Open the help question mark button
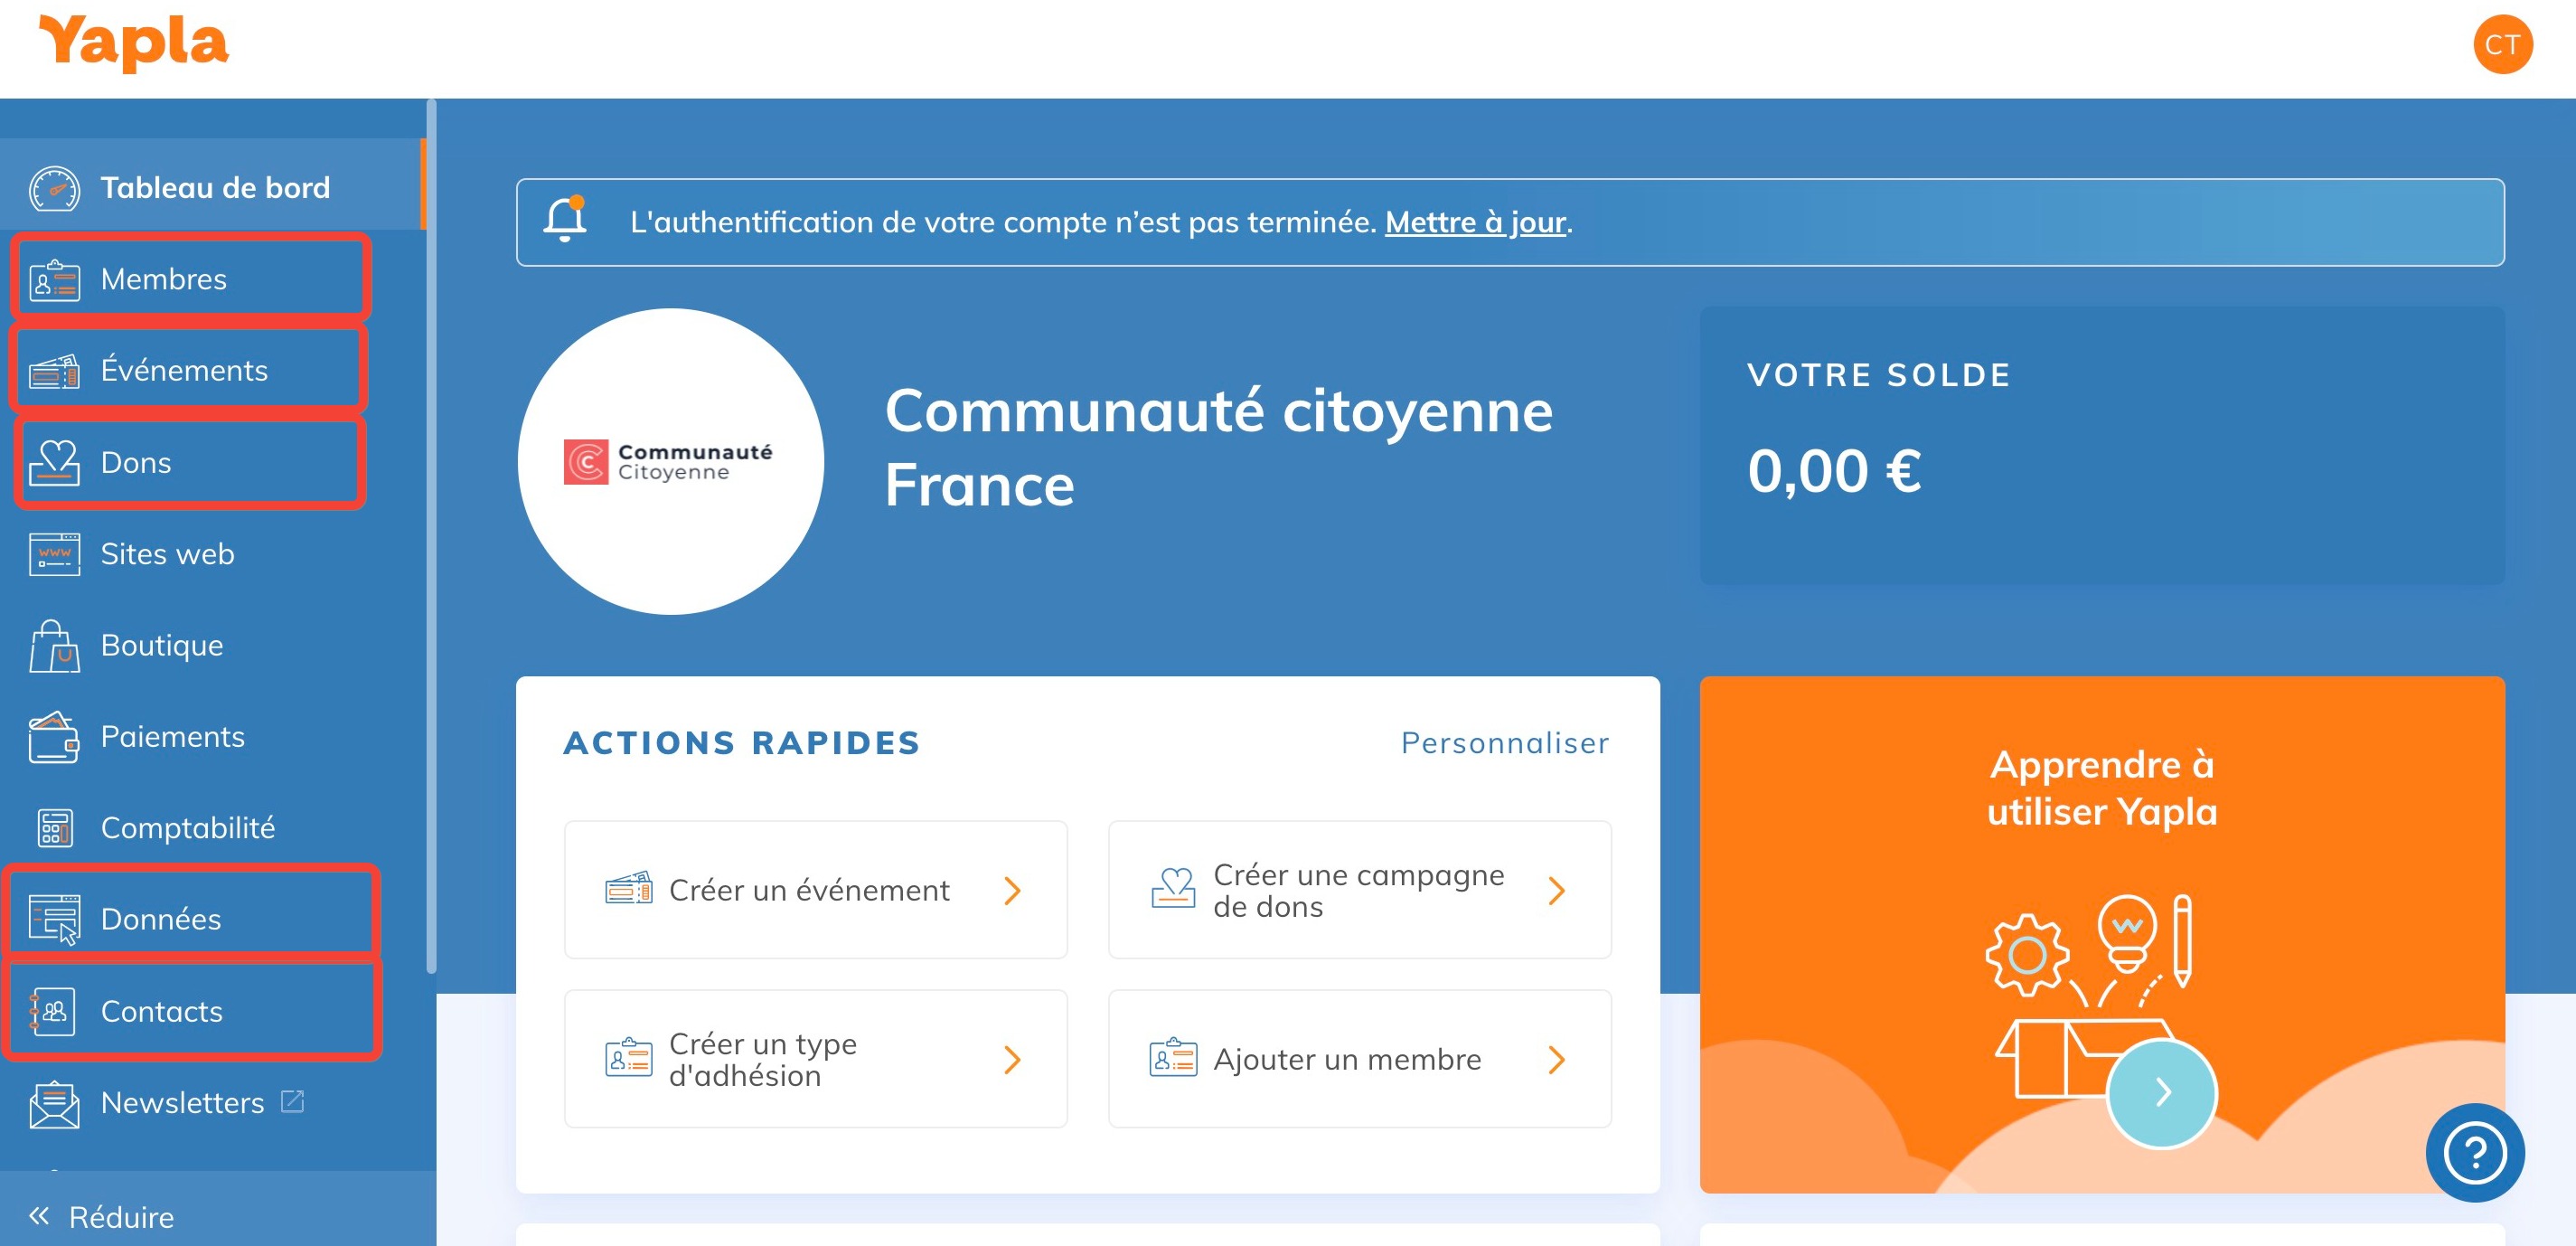Viewport: 2576px width, 1246px height. pos(2474,1152)
